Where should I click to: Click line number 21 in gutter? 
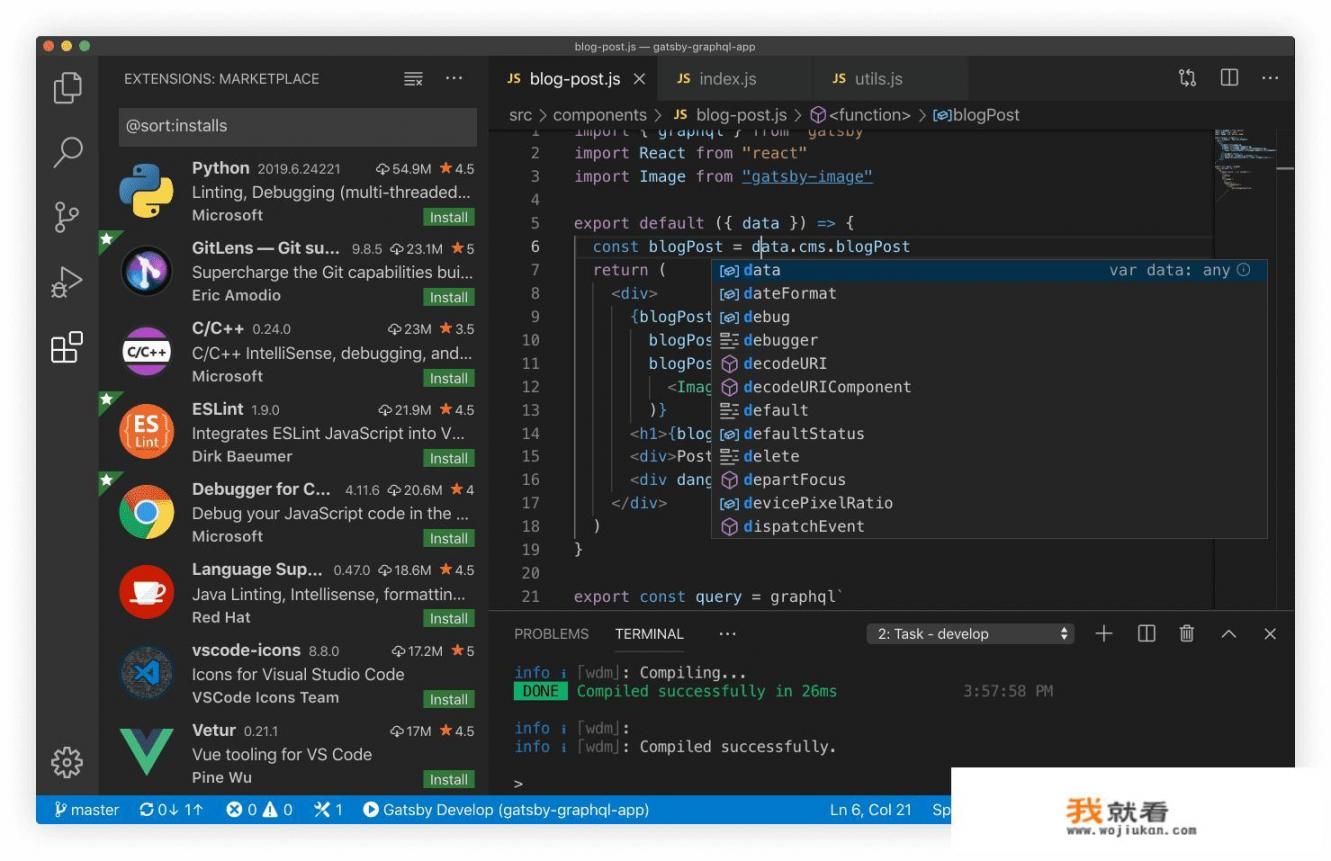[530, 597]
